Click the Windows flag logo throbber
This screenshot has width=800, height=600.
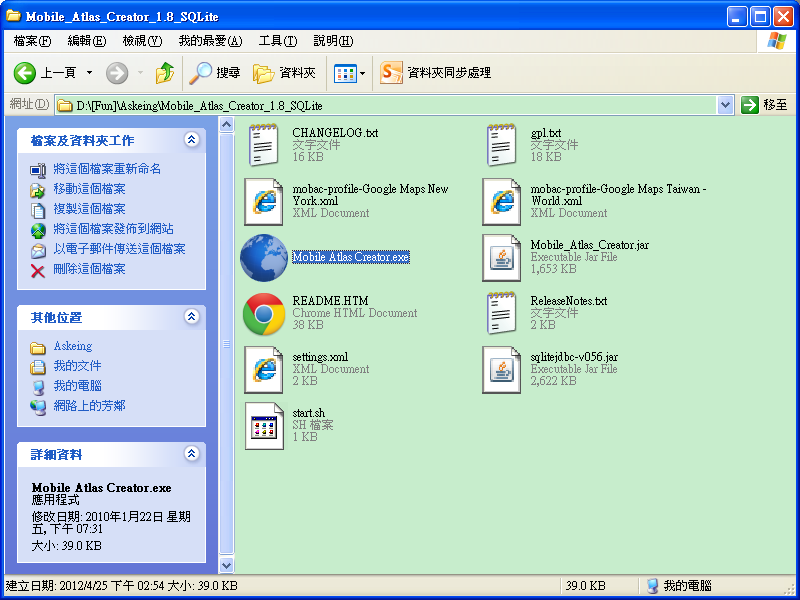(x=777, y=41)
